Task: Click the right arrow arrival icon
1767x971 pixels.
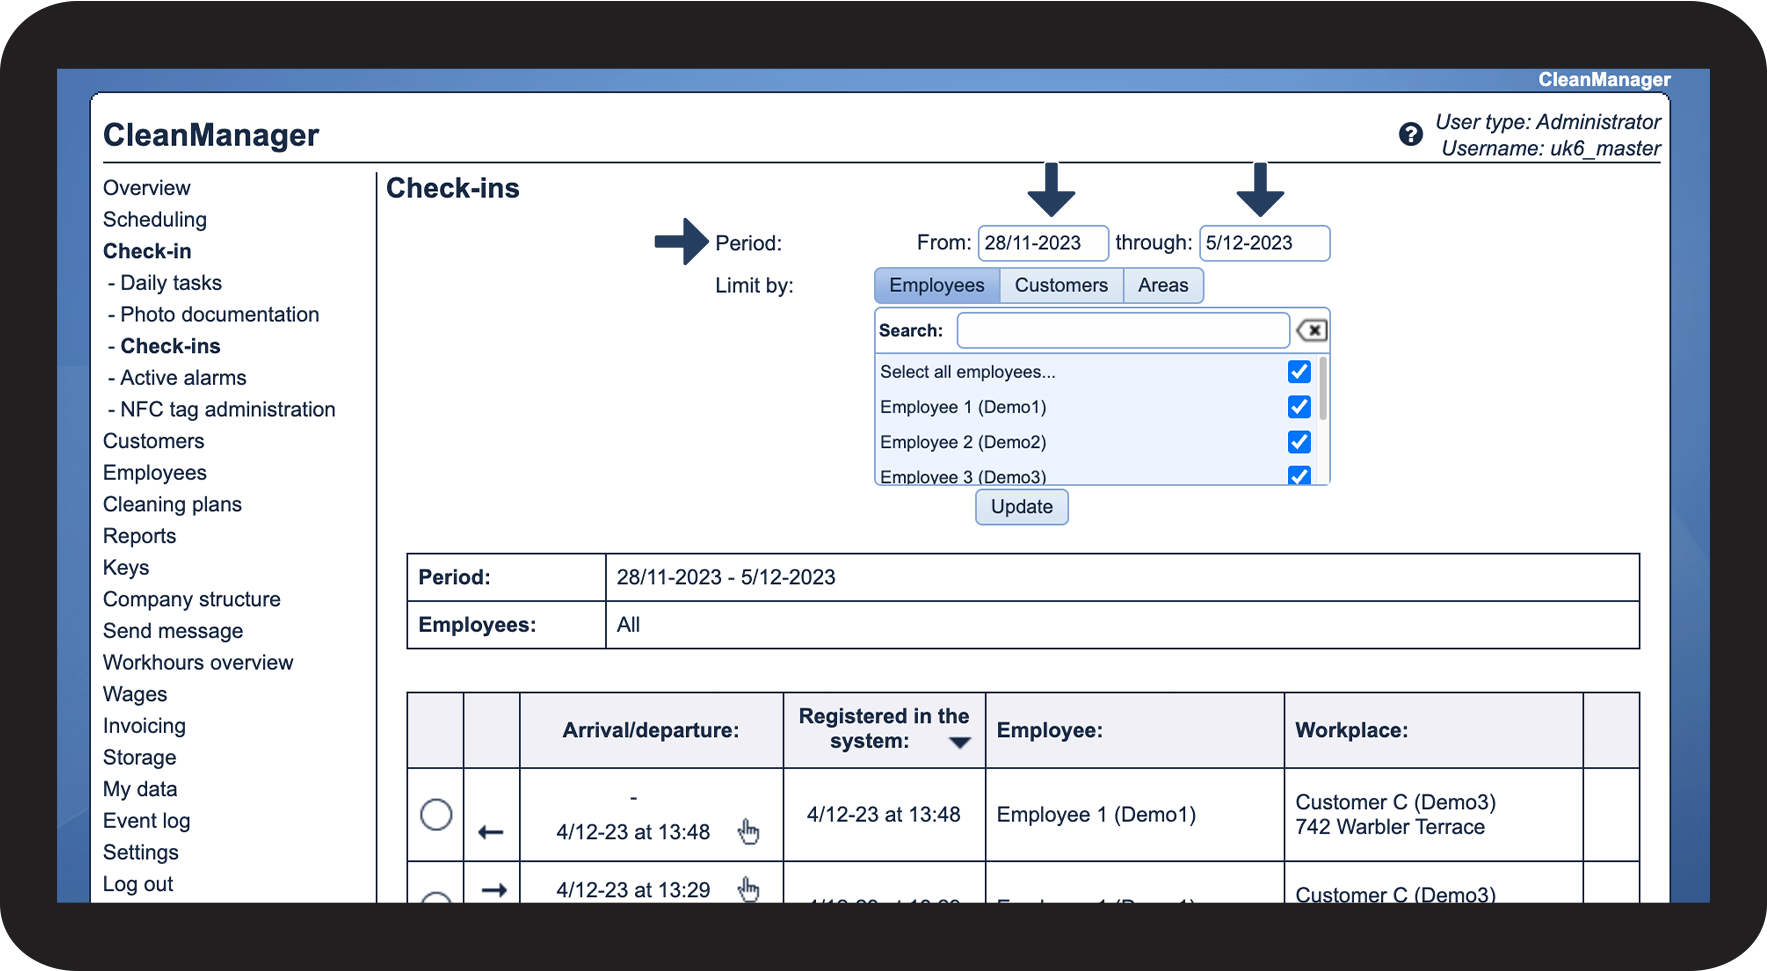Action: 494,889
